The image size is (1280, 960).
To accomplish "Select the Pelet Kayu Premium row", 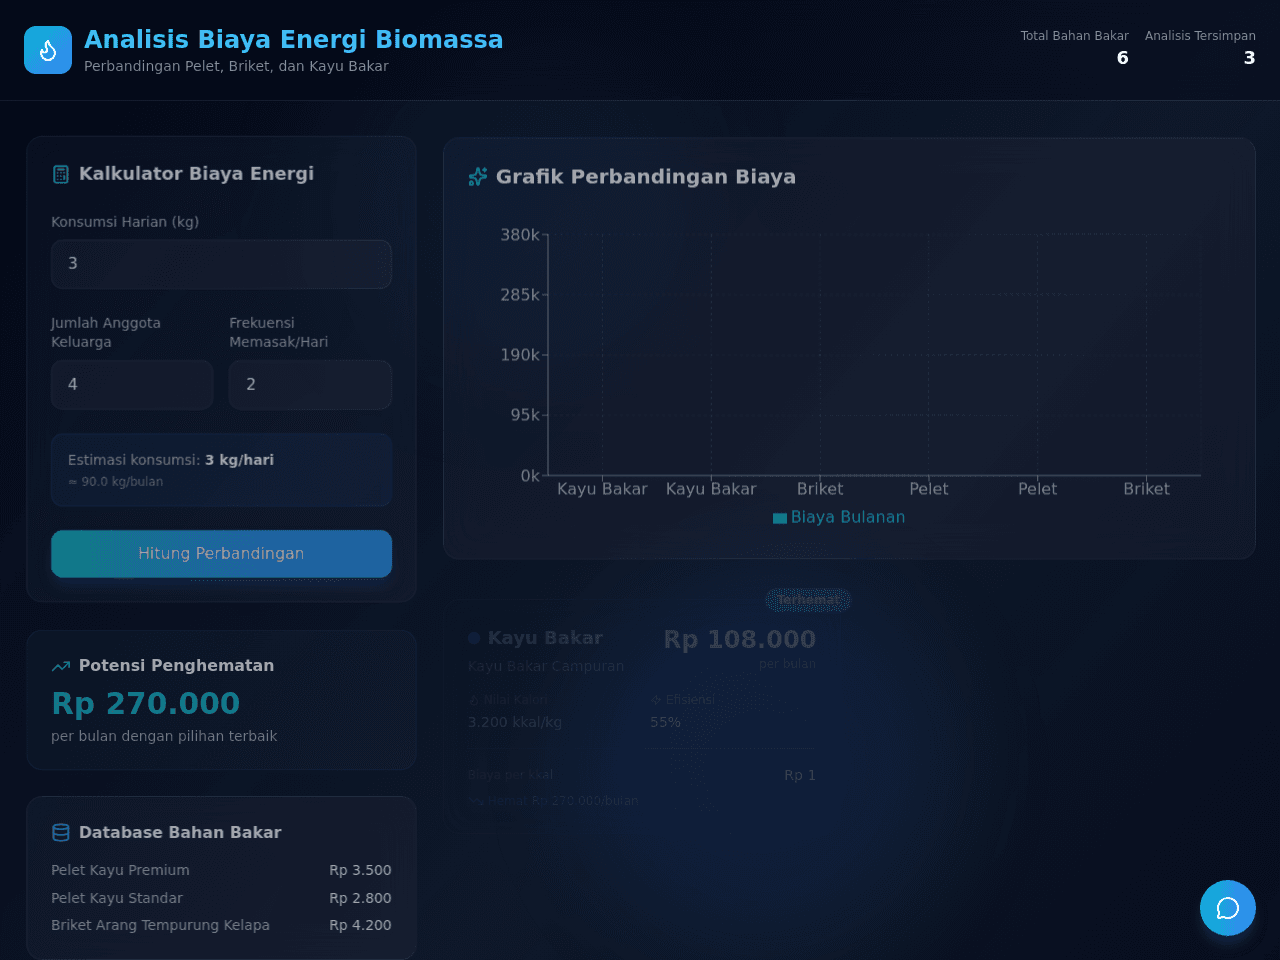I will pyautogui.click(x=221, y=870).
